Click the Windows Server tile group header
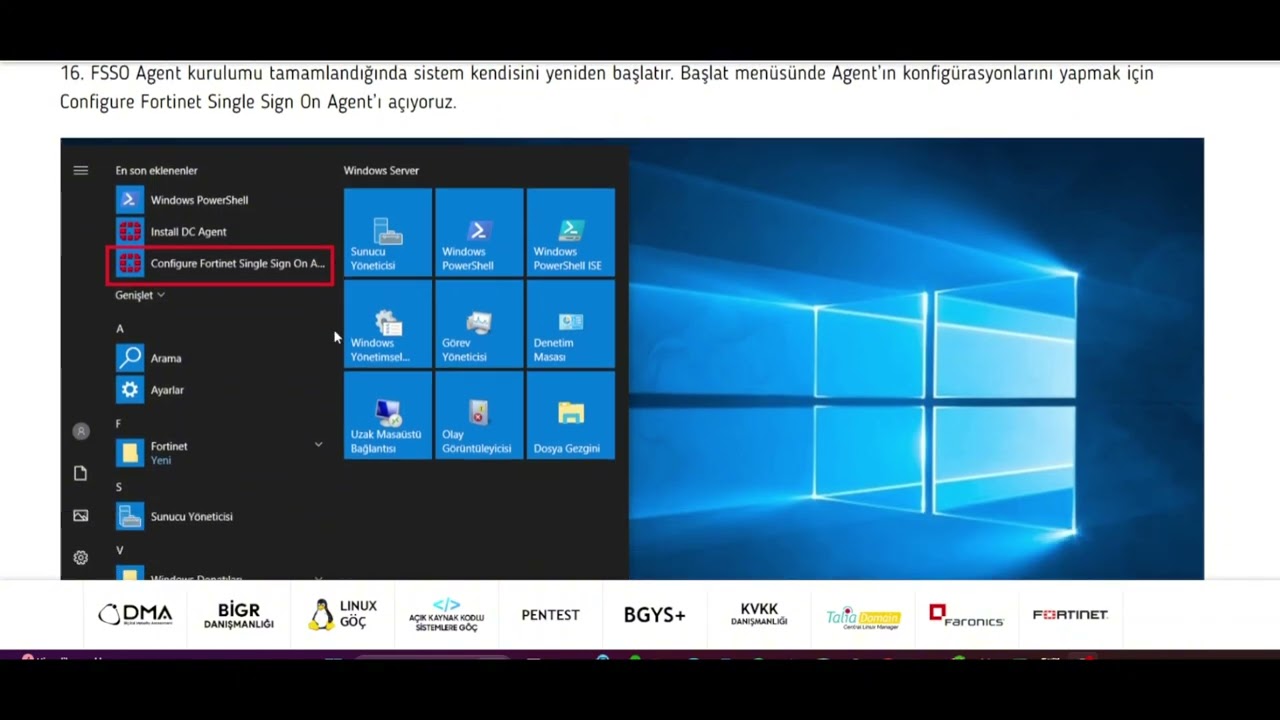The width and height of the screenshot is (1280, 720). (381, 171)
